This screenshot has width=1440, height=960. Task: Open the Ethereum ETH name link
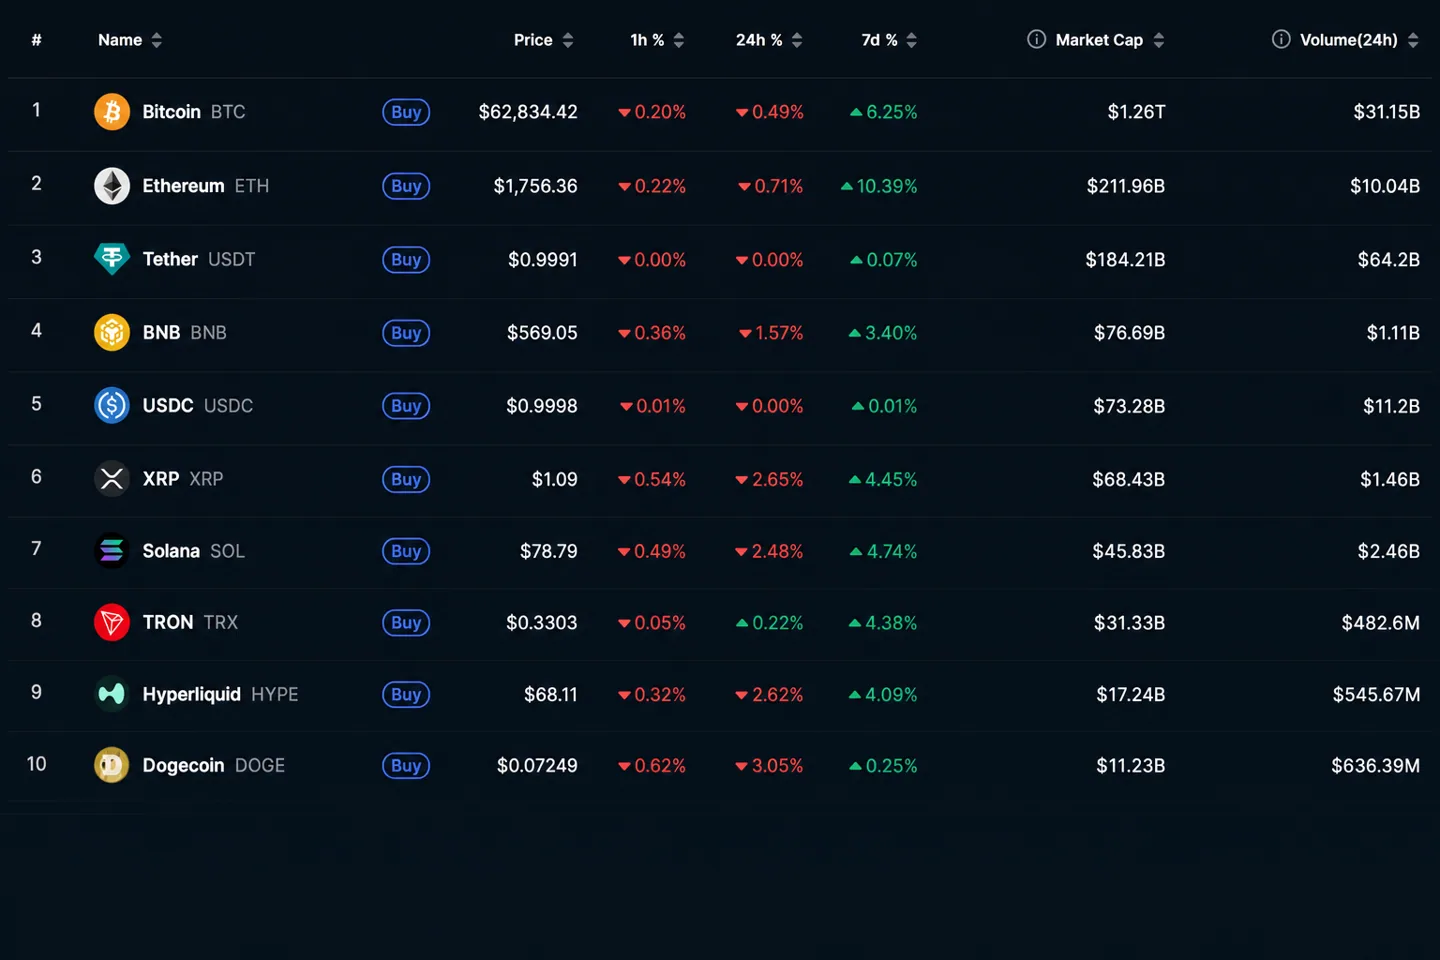206,186
